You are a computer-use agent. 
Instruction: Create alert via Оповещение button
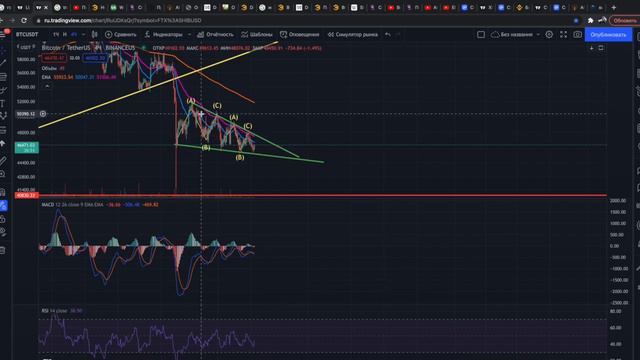click(300, 35)
